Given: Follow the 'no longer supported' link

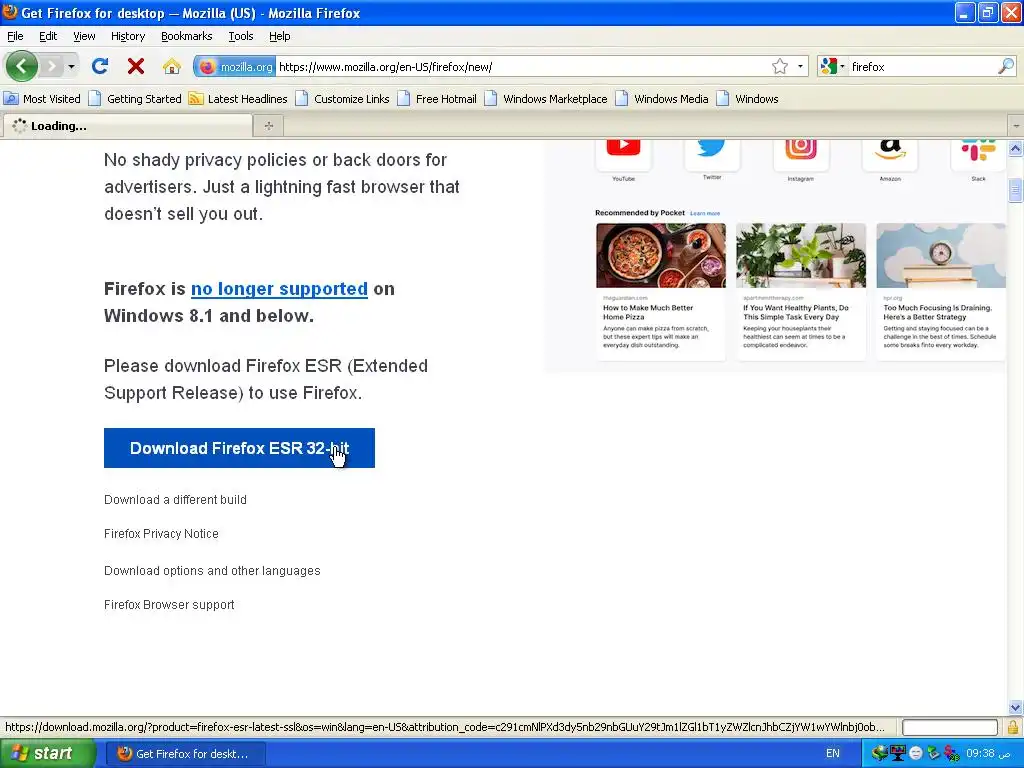Looking at the screenshot, I should click(x=279, y=289).
